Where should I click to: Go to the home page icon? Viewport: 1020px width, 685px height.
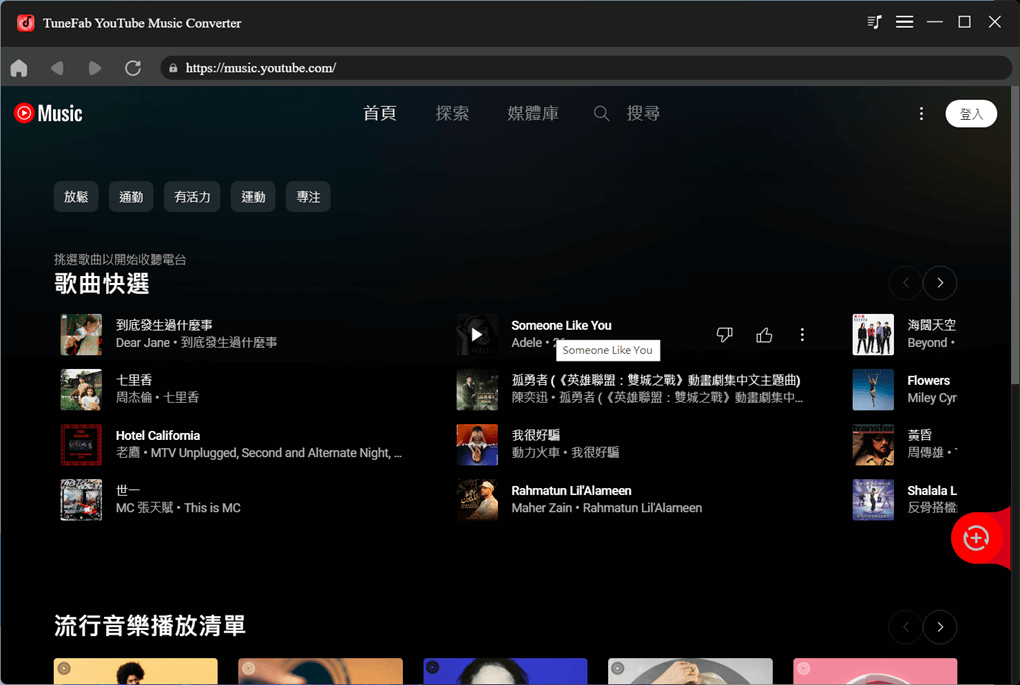click(19, 68)
